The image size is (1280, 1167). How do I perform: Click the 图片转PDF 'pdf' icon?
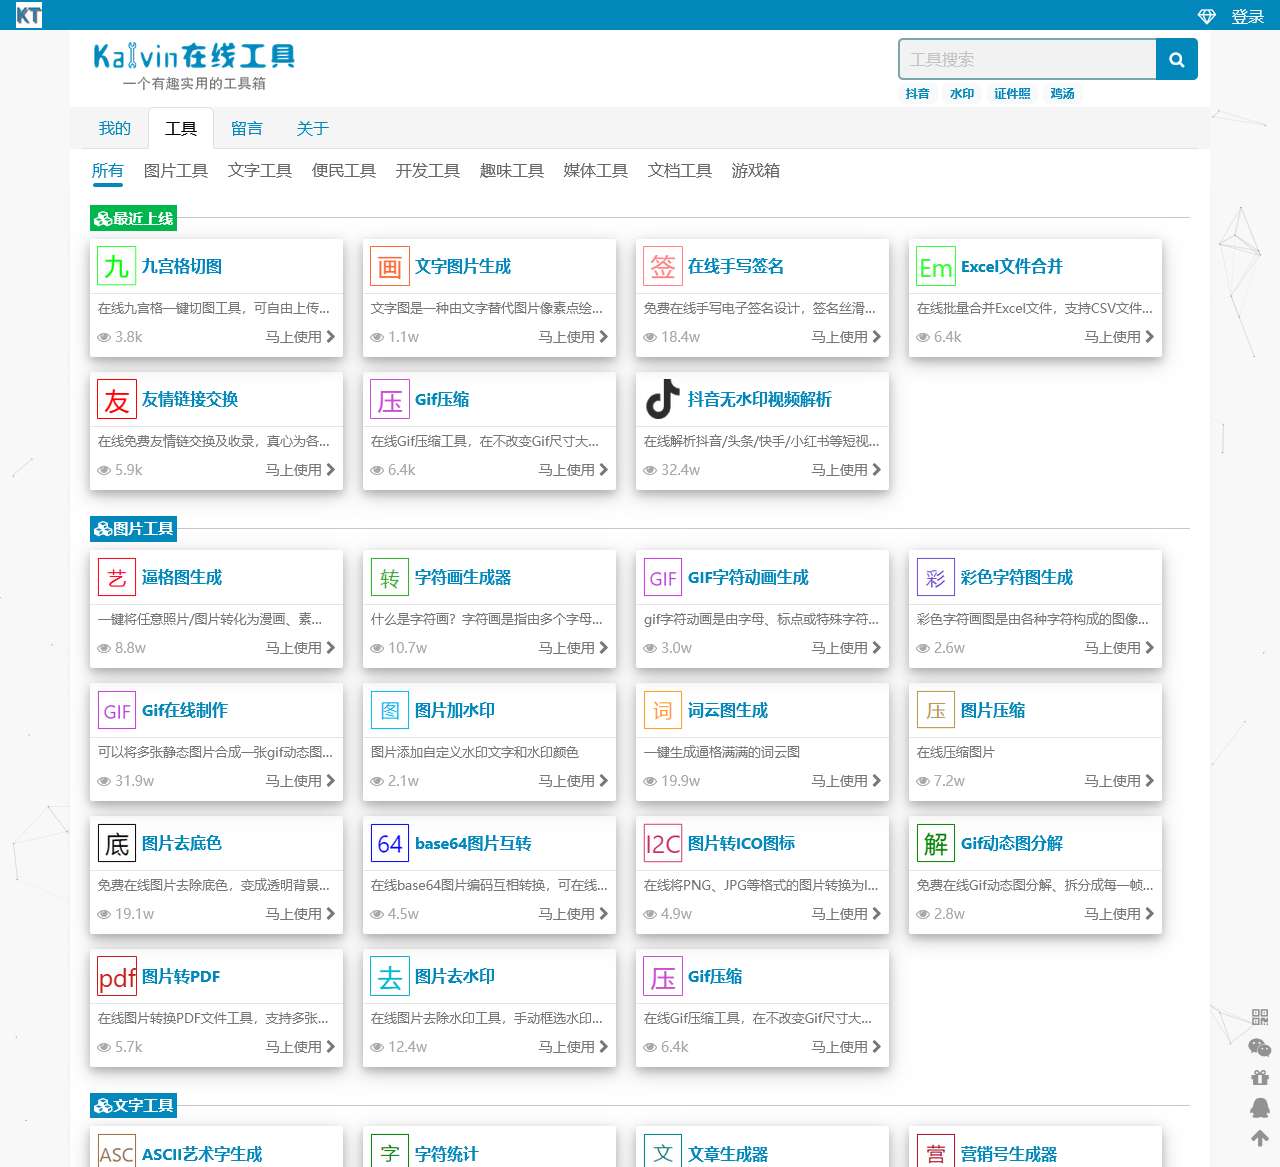point(116,976)
